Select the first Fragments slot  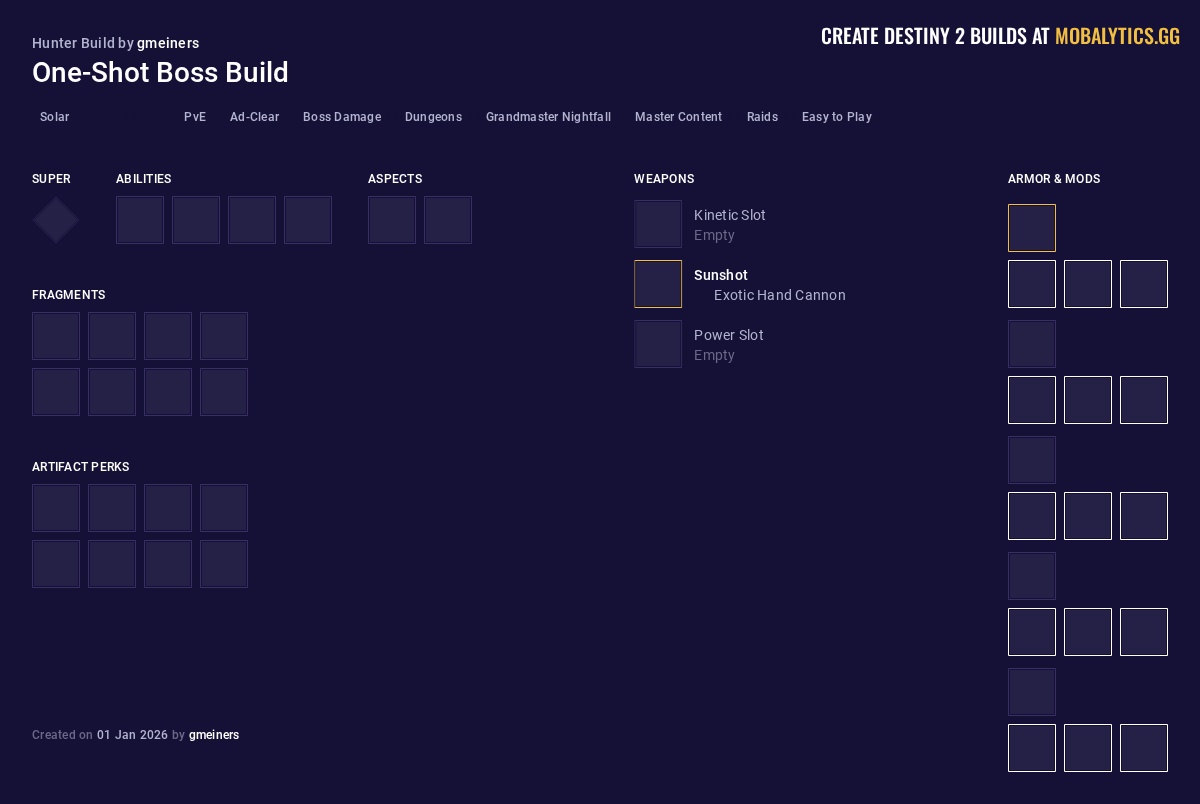(56, 336)
